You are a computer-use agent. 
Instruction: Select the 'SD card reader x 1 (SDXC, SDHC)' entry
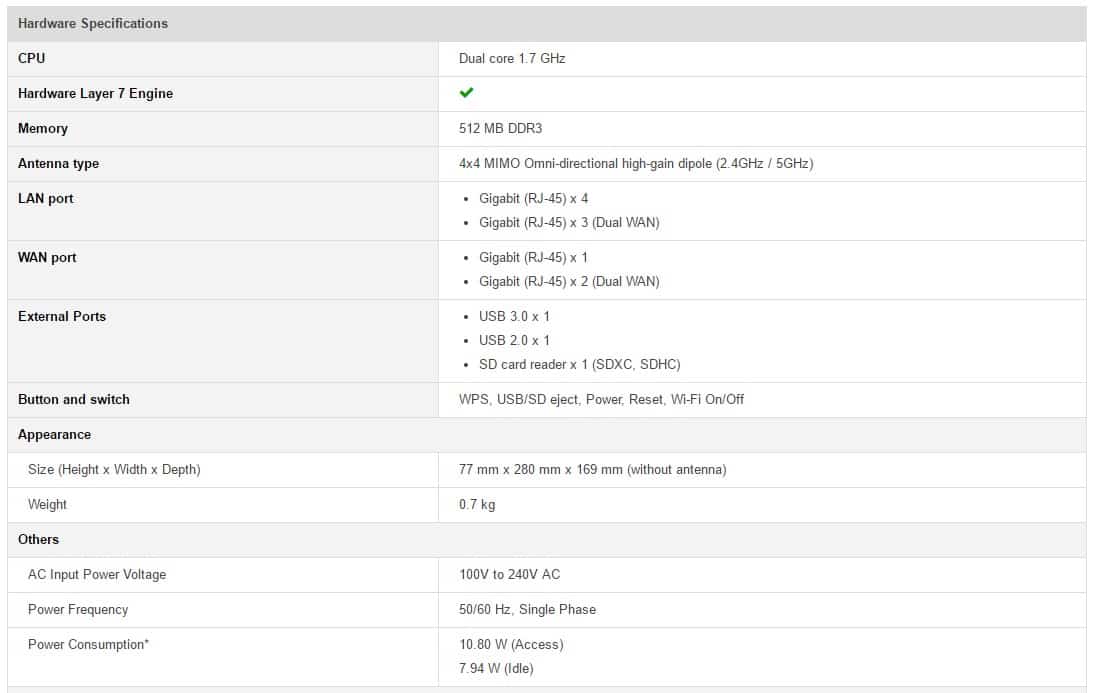coord(580,364)
